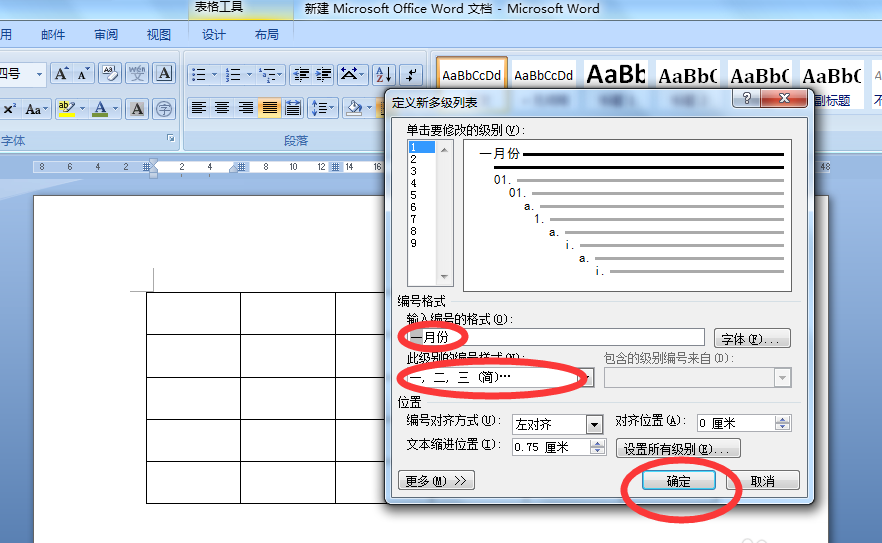The height and width of the screenshot is (543, 882).
Task: Open the Asian Layout tool
Action: click(352, 74)
